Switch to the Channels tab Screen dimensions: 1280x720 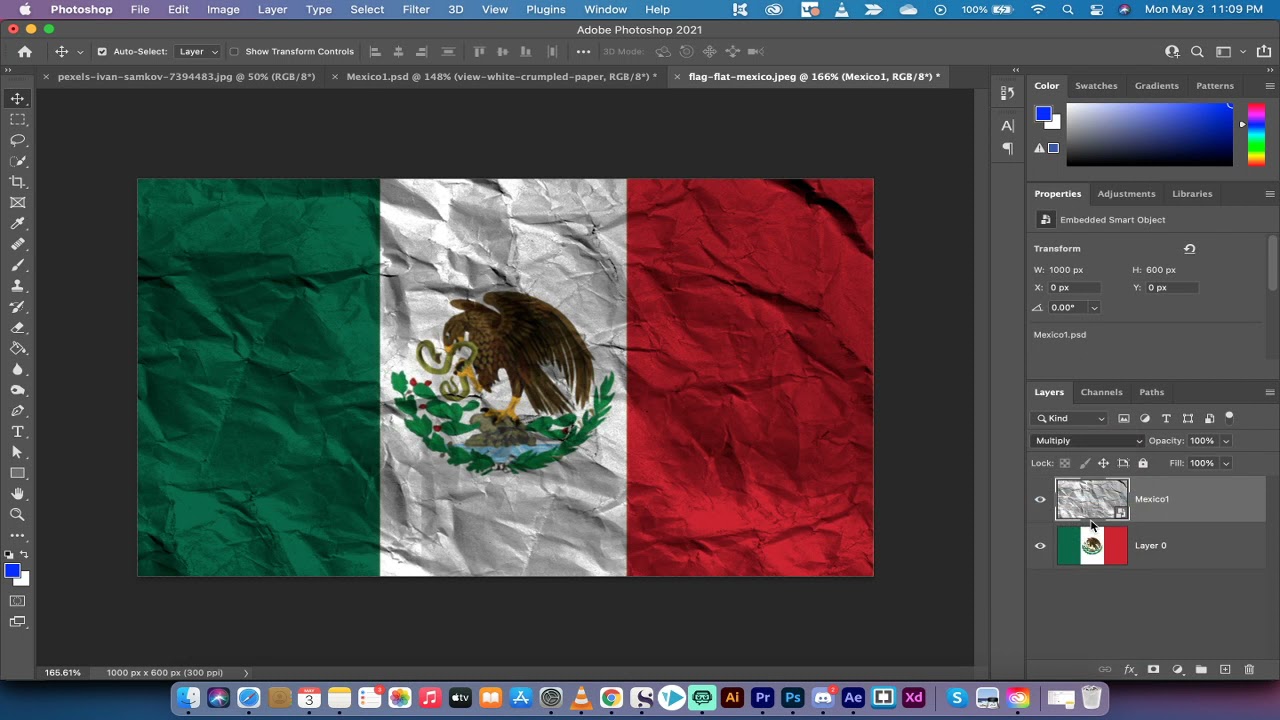(1101, 392)
